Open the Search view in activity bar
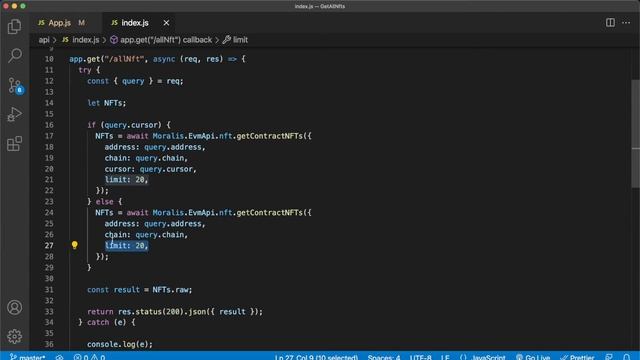 point(15,55)
